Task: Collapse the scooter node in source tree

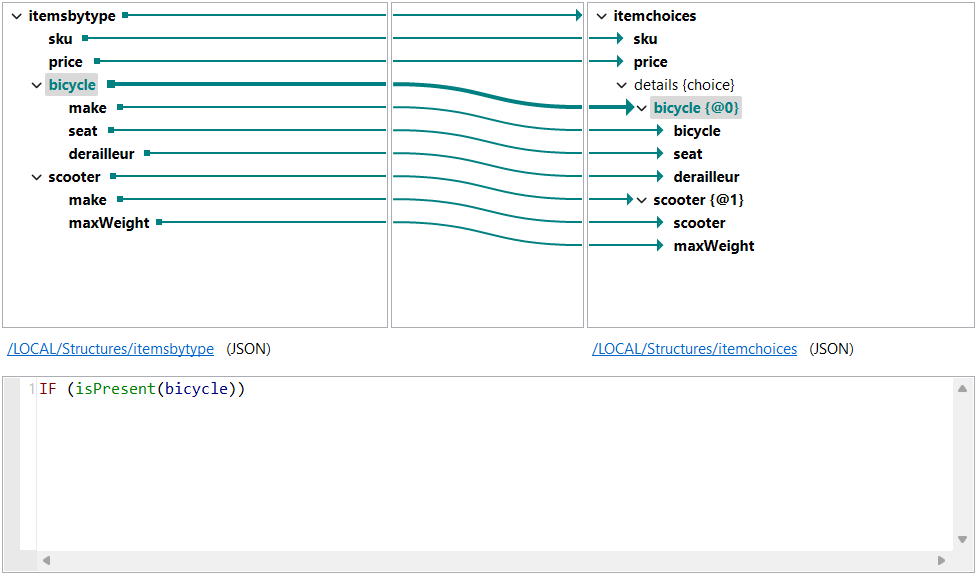Action: tap(37, 176)
